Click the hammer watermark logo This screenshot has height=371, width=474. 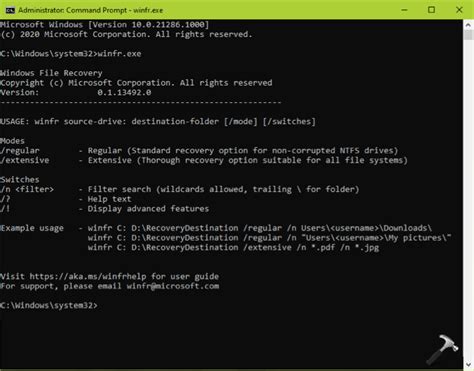click(x=443, y=349)
